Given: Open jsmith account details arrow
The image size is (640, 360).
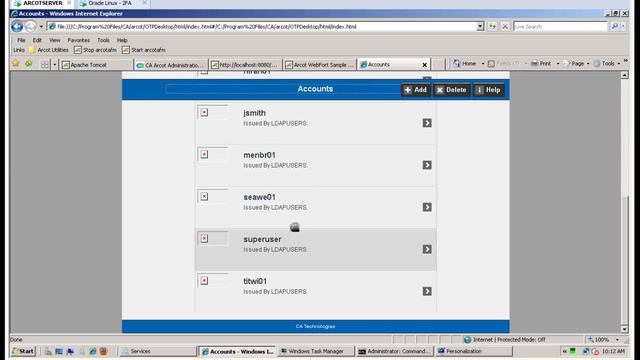Looking at the screenshot, I should point(427,123).
